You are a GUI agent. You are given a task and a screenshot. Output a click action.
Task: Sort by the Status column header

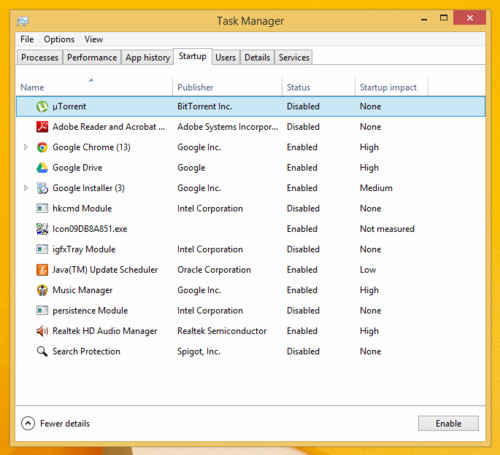[298, 87]
